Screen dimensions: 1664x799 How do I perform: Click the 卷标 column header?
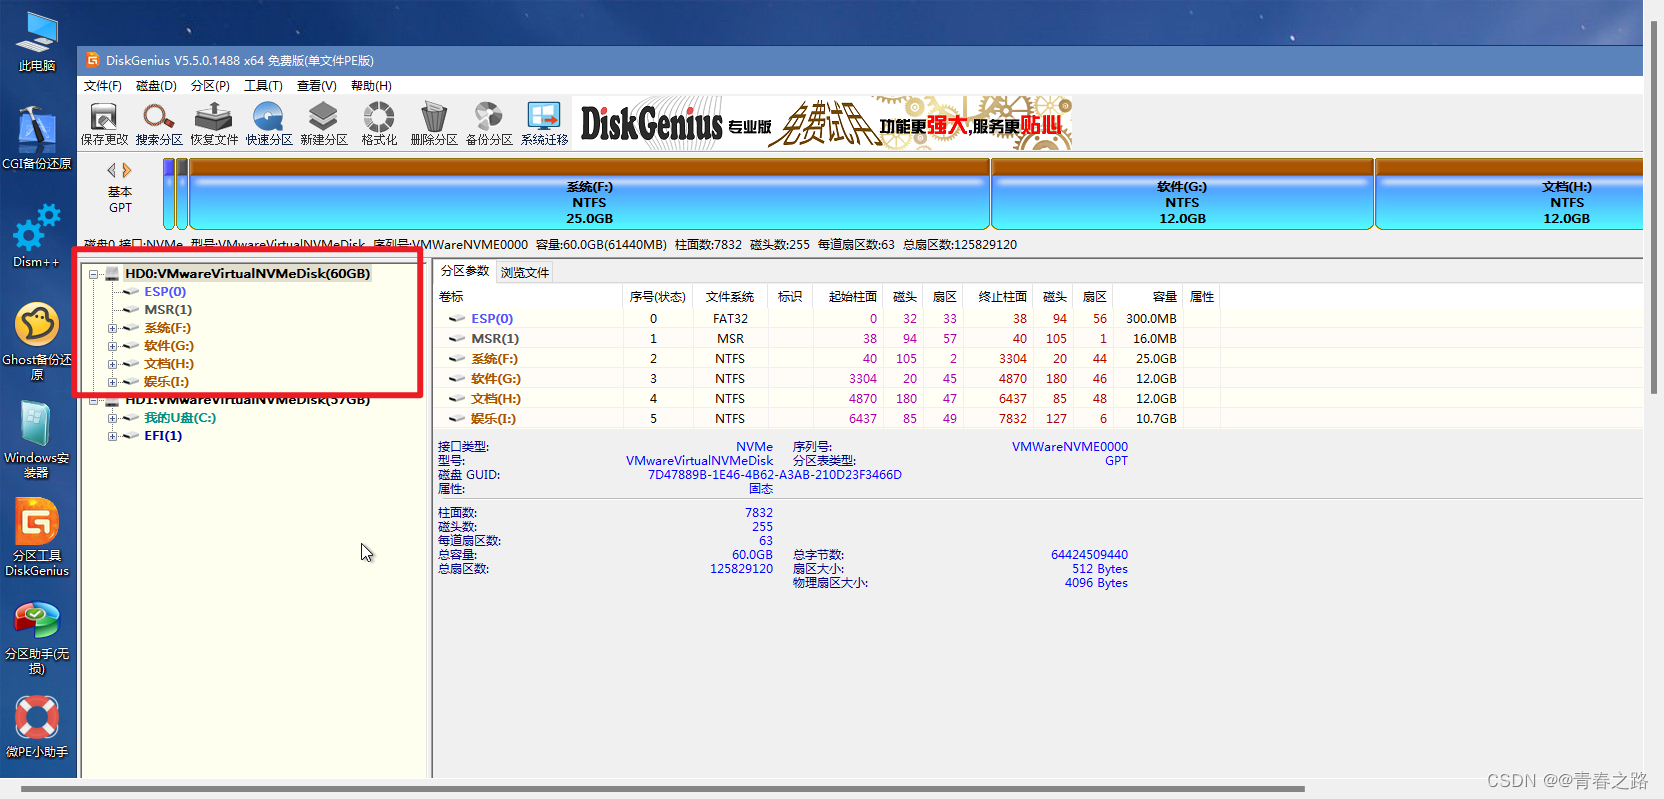pyautogui.click(x=529, y=297)
